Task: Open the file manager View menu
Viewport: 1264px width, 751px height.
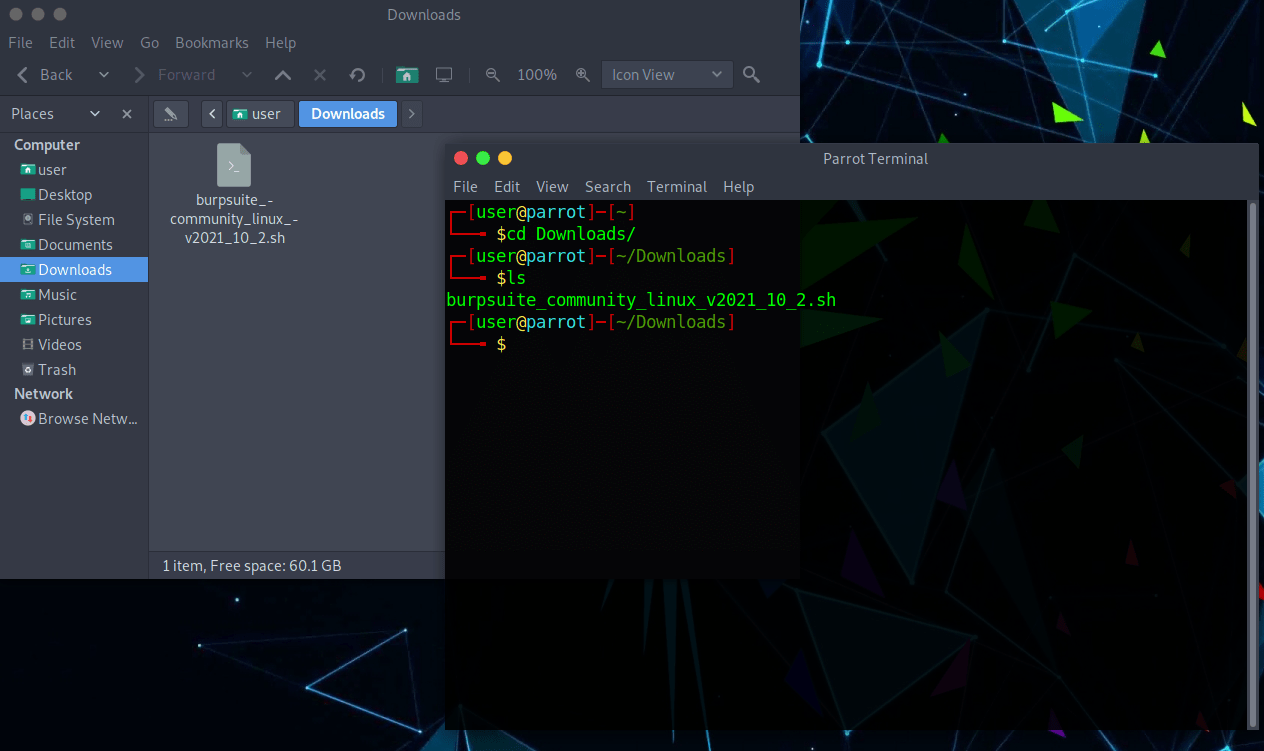Action: pos(107,43)
